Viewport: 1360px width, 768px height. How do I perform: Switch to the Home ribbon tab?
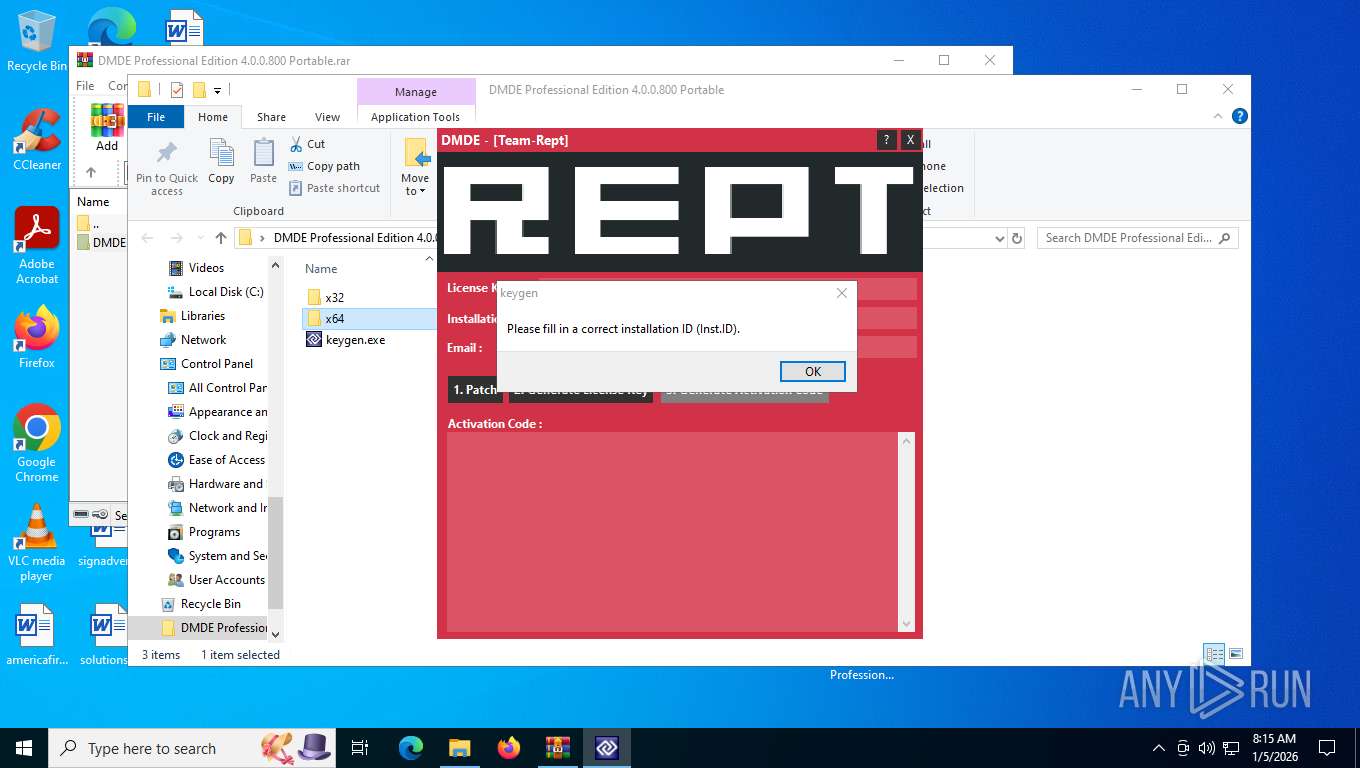pyautogui.click(x=213, y=117)
